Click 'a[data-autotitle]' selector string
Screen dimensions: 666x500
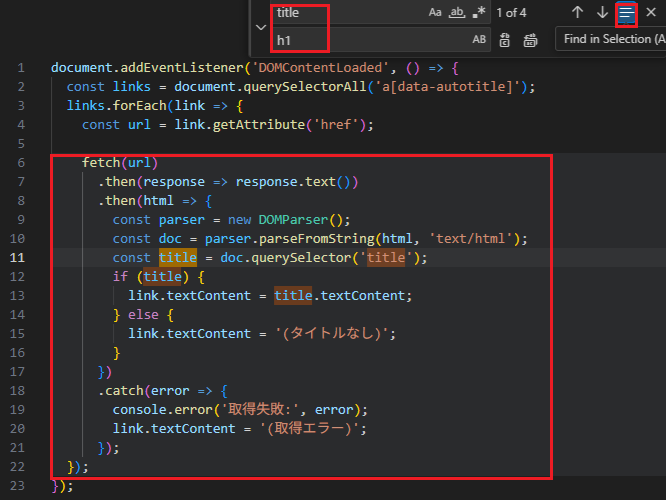pyautogui.click(x=447, y=87)
